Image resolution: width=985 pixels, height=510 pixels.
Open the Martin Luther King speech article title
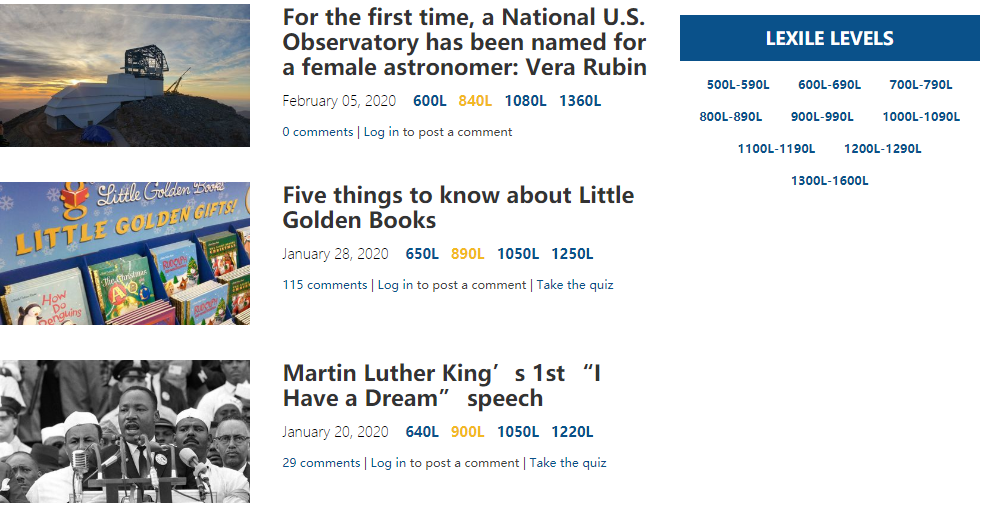click(442, 386)
